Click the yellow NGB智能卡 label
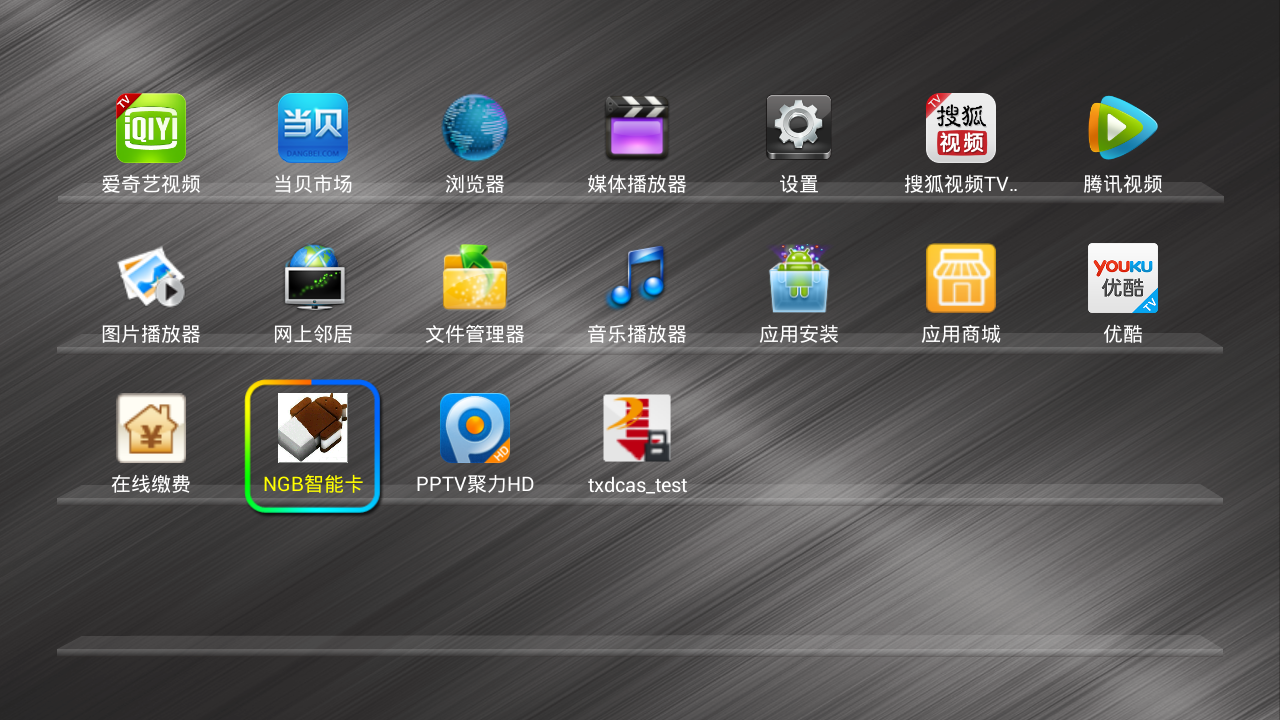Viewport: 1280px width, 720px height. coord(313,484)
